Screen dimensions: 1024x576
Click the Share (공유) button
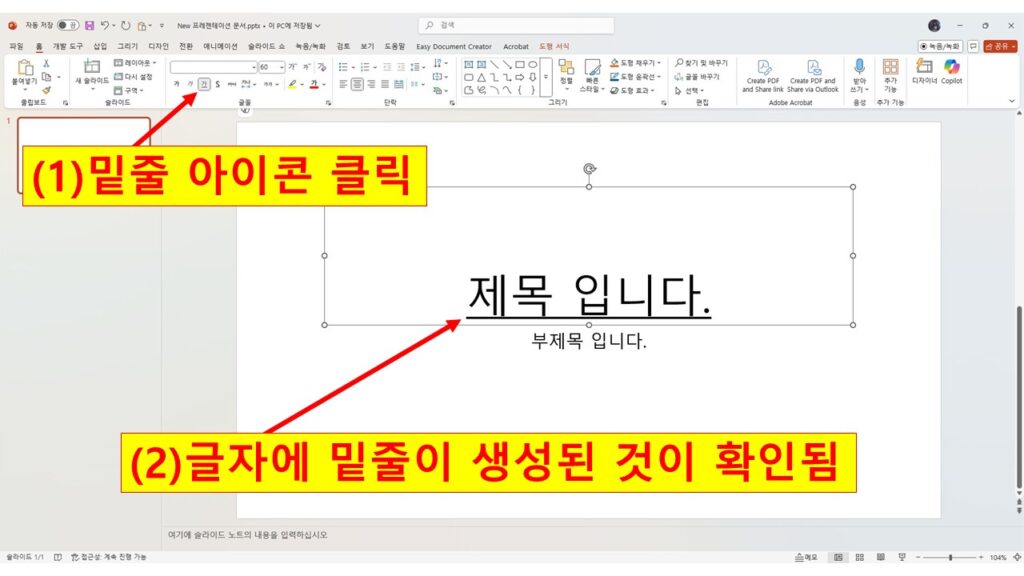1000,46
